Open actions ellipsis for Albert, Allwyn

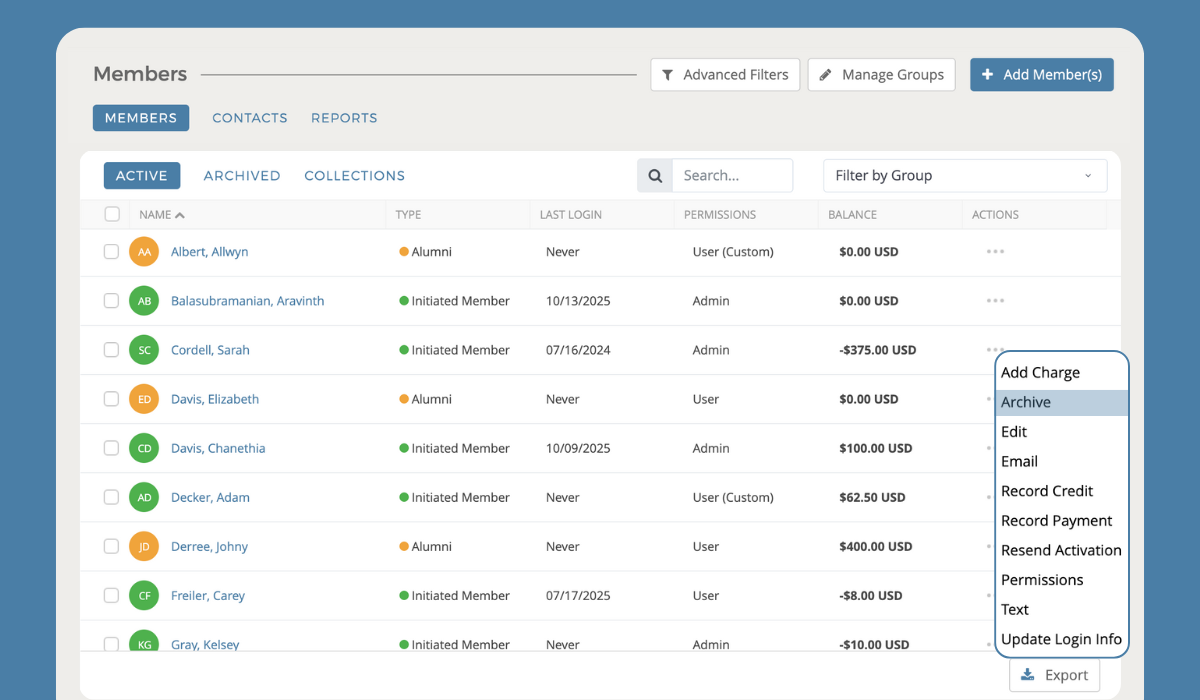tap(995, 252)
